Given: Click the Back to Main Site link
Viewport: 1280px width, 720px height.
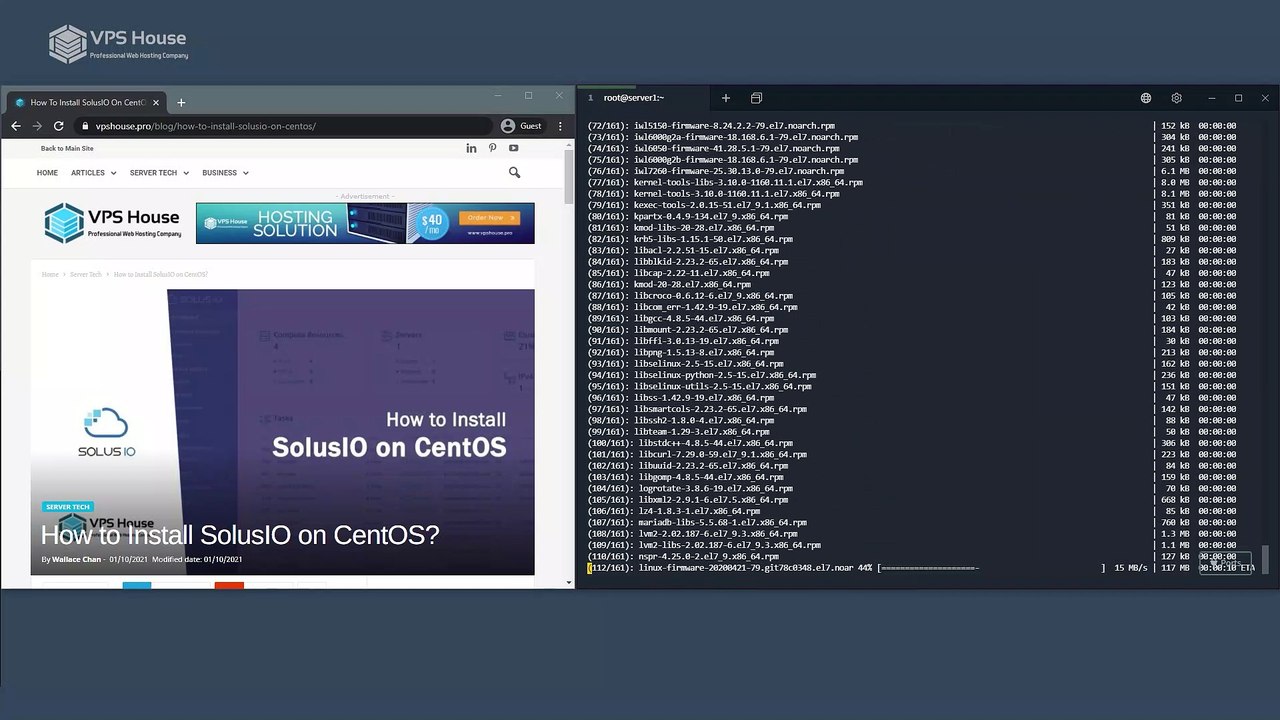Looking at the screenshot, I should (x=67, y=148).
